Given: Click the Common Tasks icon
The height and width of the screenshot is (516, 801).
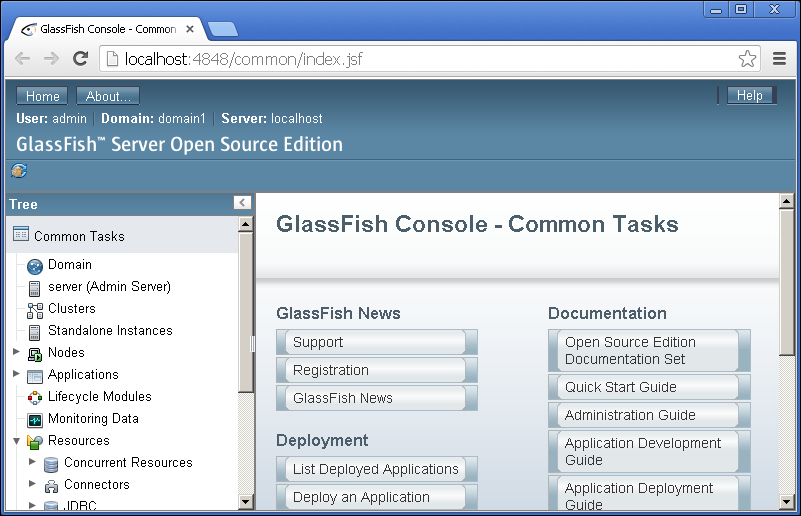Looking at the screenshot, I should pos(21,234).
